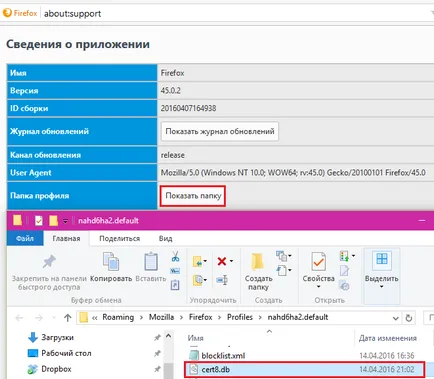Click the folder icon in Explorer title bar
This screenshot has height=379, width=434.
[17, 220]
